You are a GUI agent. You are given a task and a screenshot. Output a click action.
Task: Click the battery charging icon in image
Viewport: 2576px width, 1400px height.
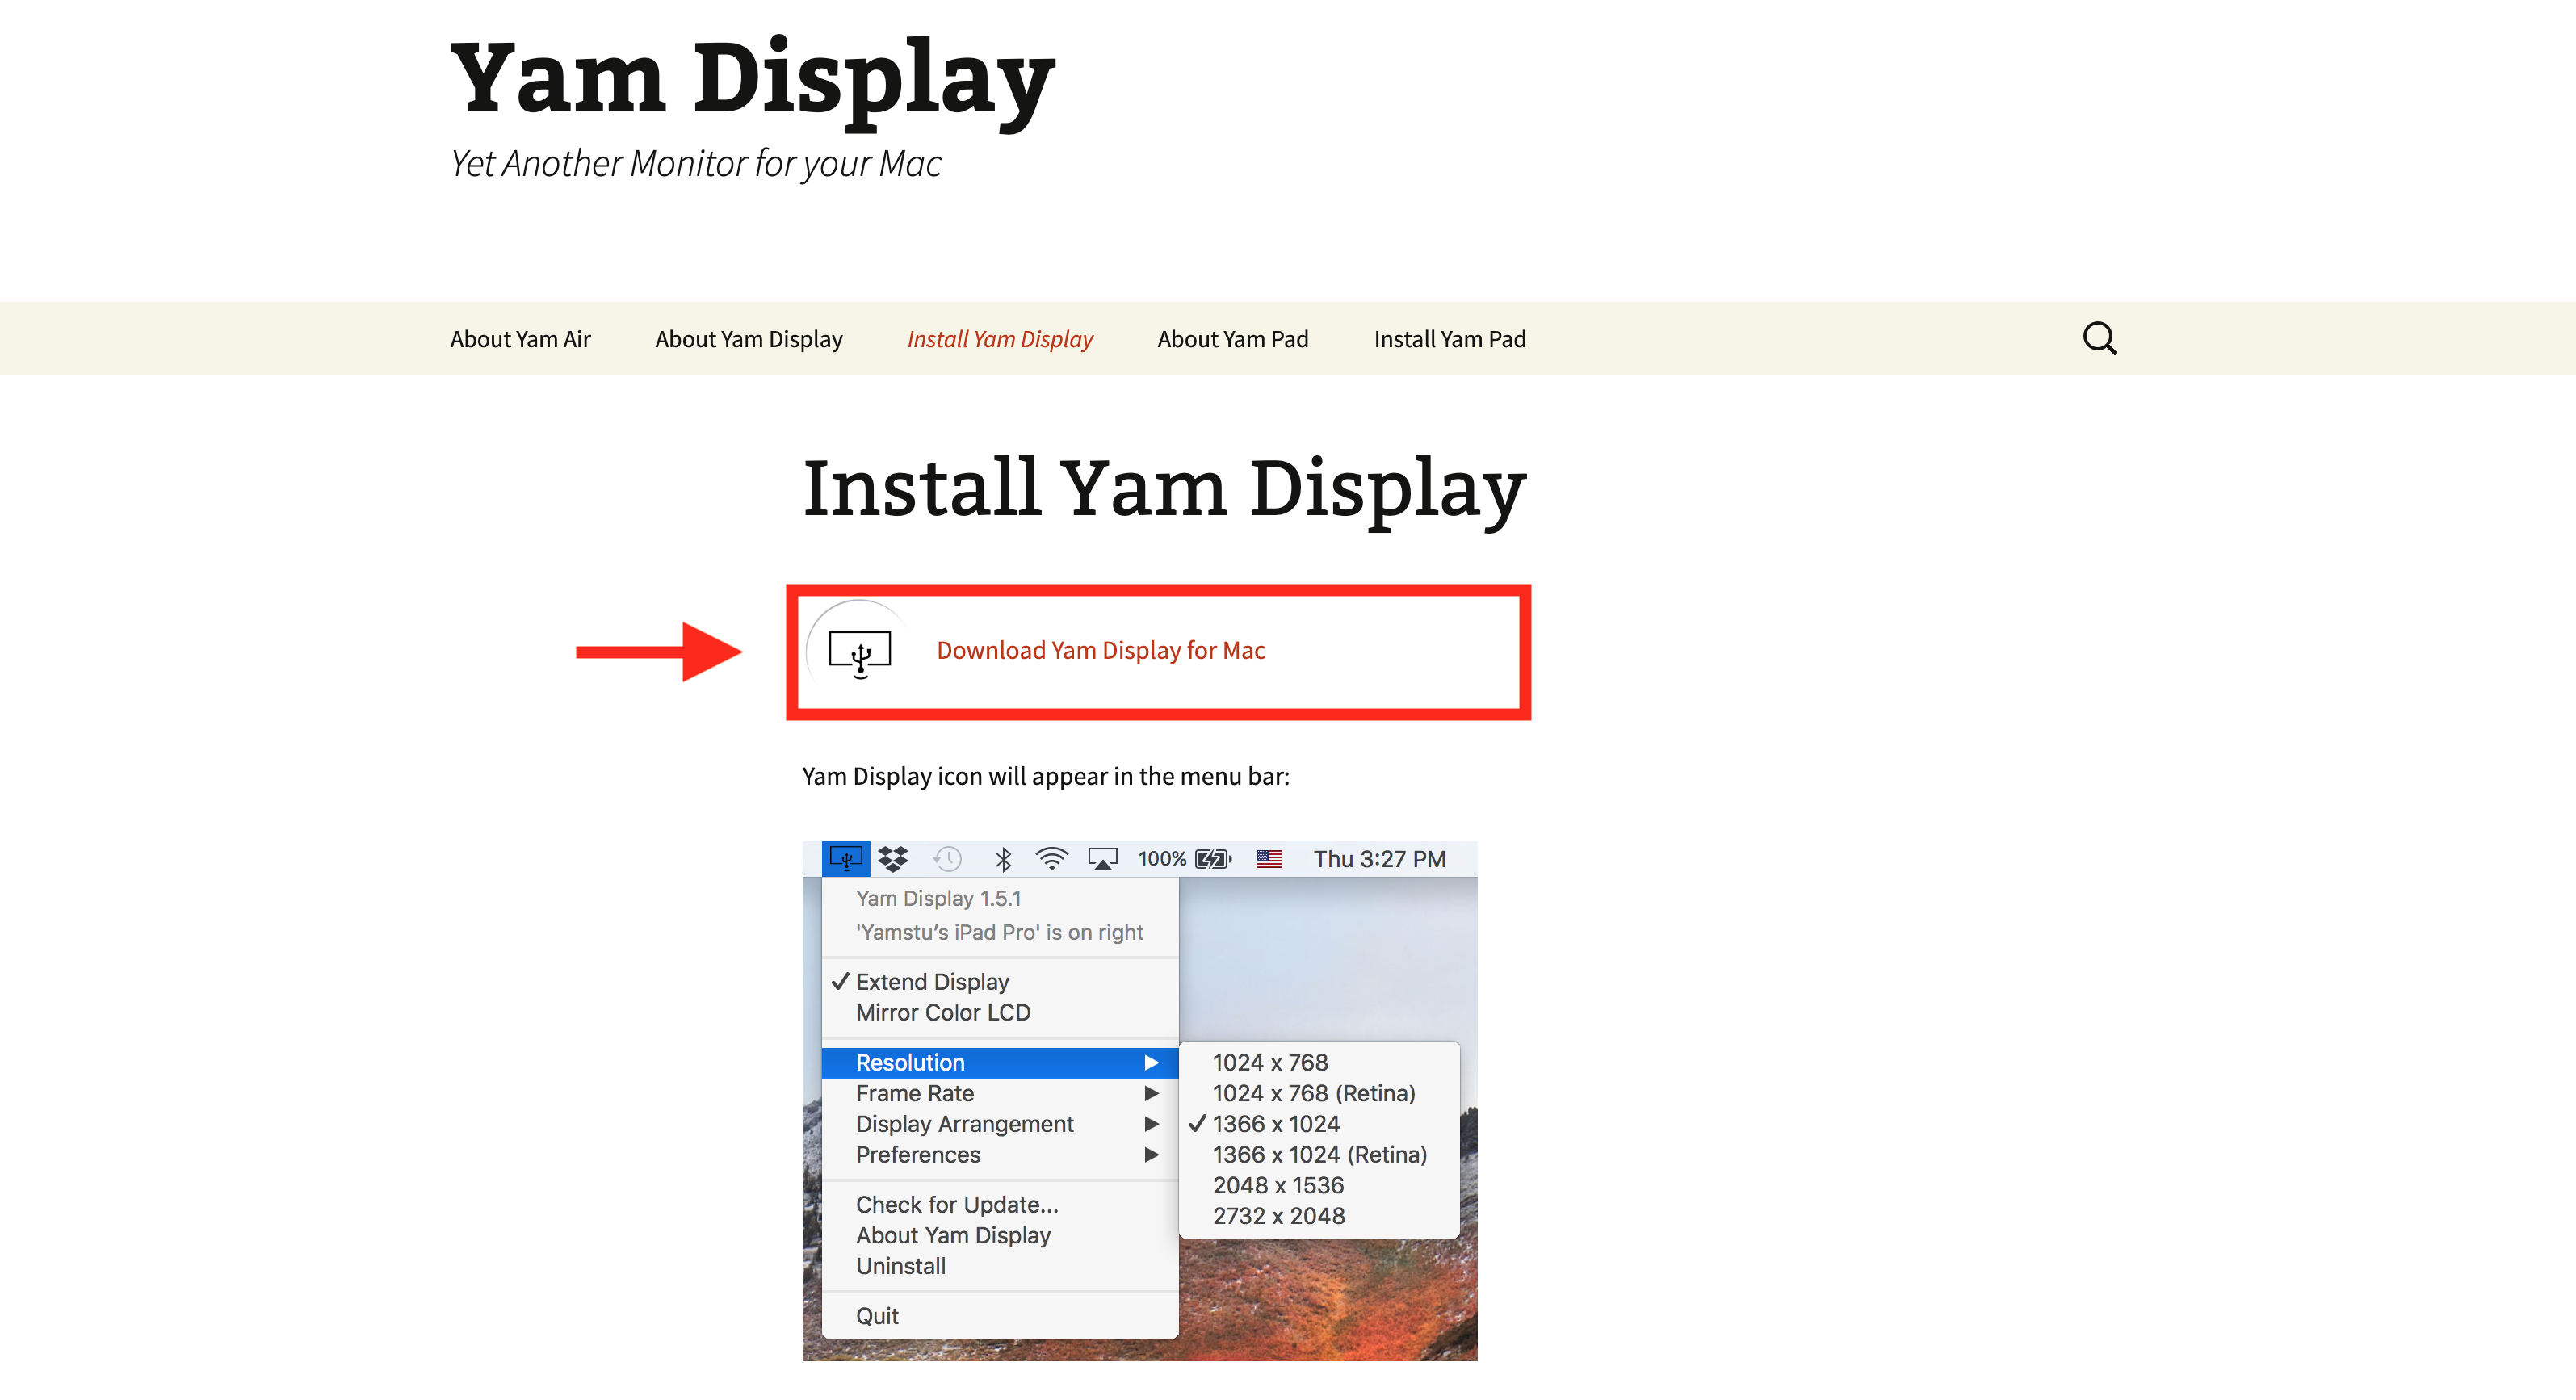(x=1214, y=859)
